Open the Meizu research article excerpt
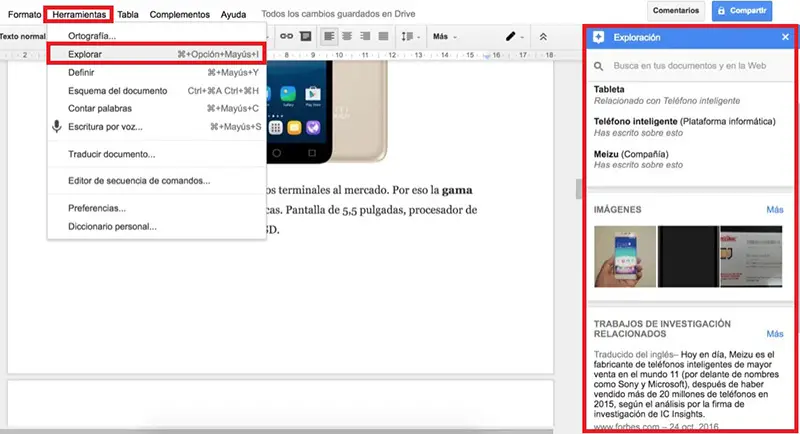This screenshot has height=434, width=800. [687, 384]
